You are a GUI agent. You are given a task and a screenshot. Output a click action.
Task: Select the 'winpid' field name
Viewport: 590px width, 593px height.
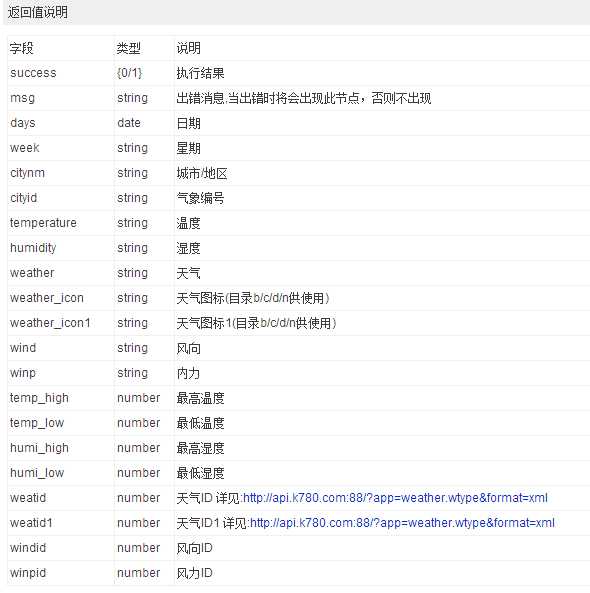28,573
